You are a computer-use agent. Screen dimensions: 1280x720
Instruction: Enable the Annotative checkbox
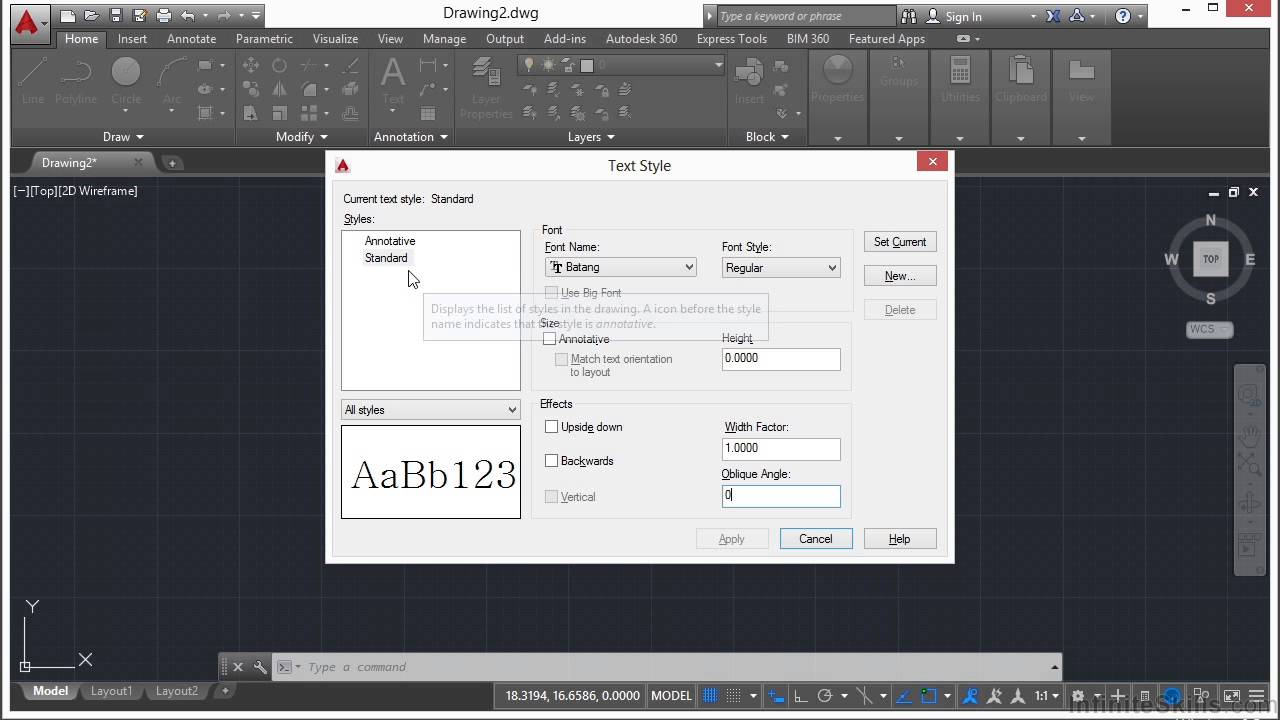point(549,339)
